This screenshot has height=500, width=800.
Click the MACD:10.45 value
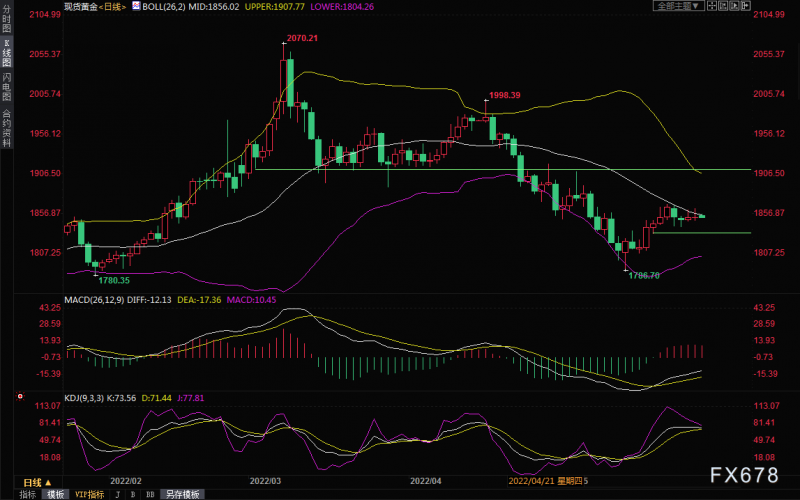pyautogui.click(x=252, y=300)
